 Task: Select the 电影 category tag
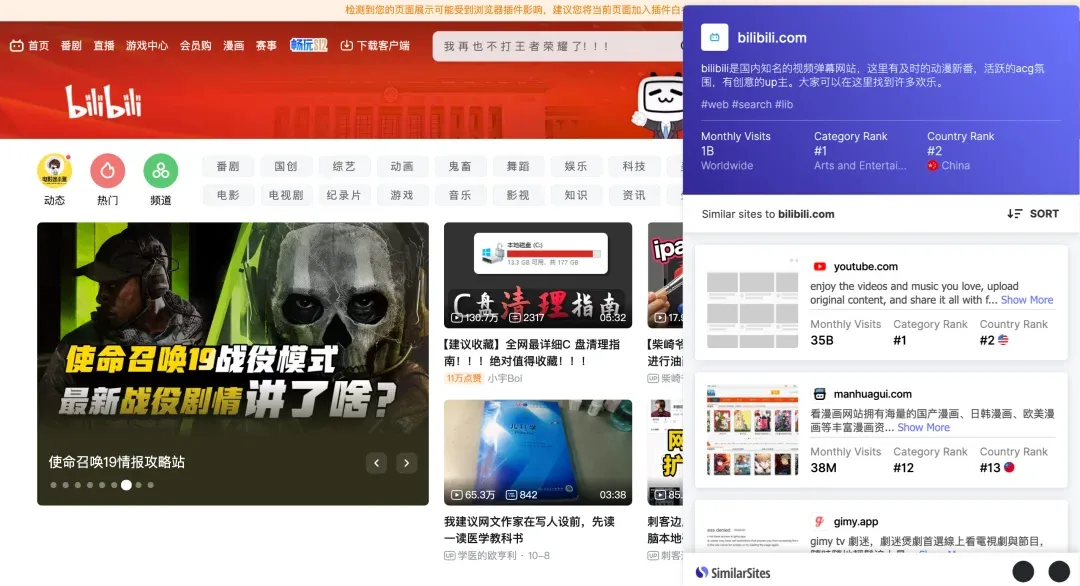coord(228,196)
